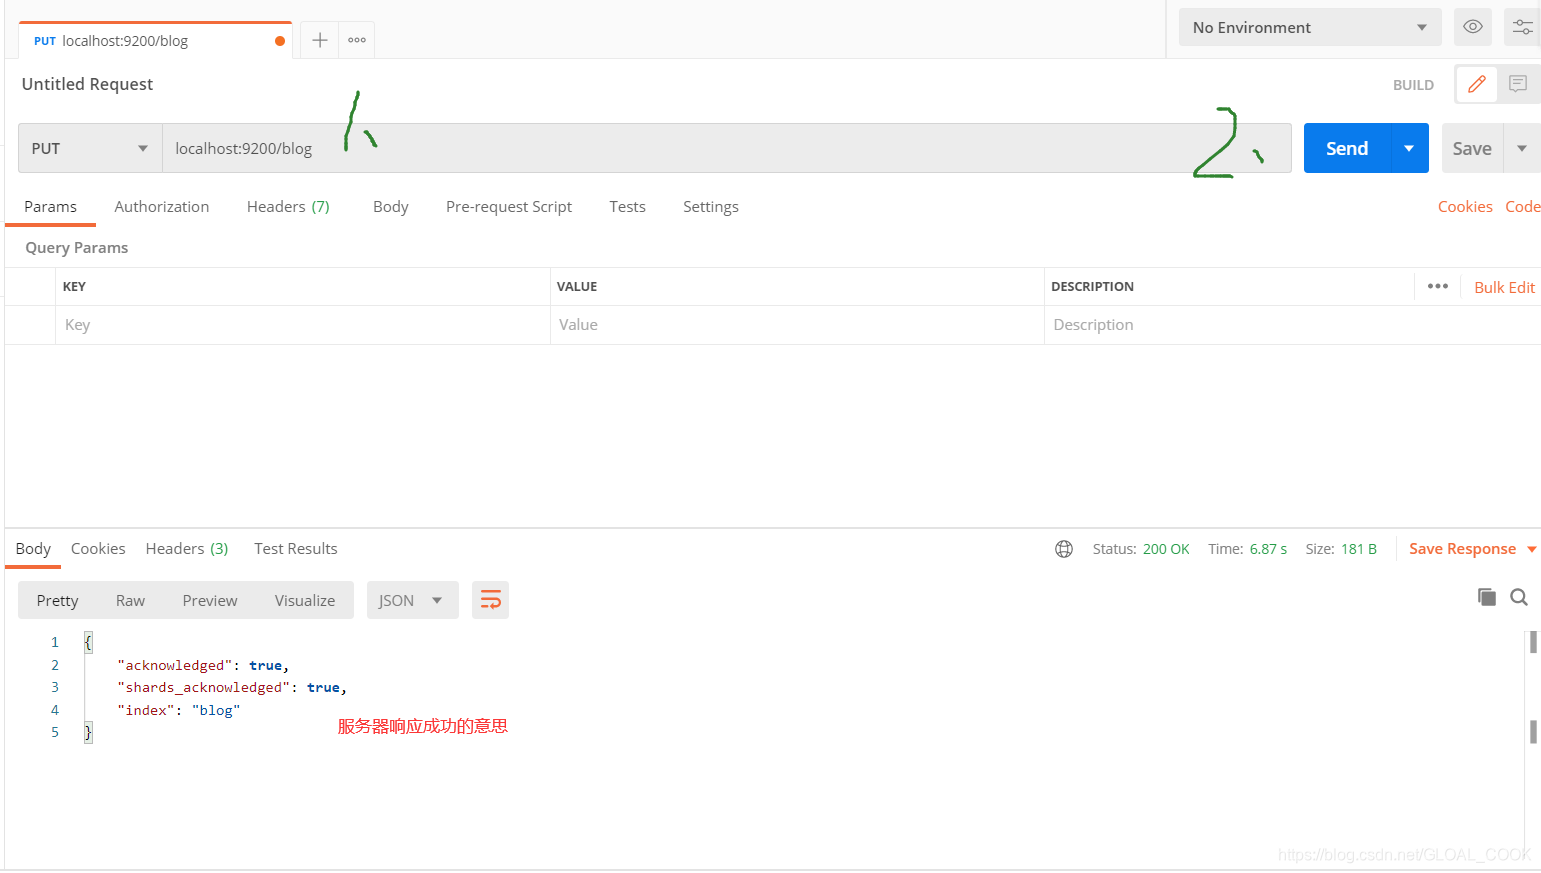This screenshot has width=1541, height=873.
Task: Open the response Cookies tab
Action: (x=98, y=548)
